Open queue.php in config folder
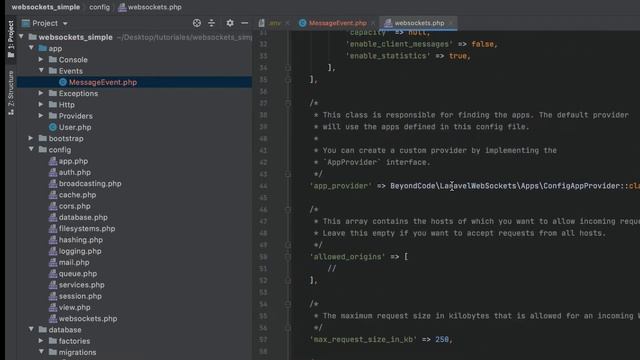The image size is (640, 360). pos(78,273)
